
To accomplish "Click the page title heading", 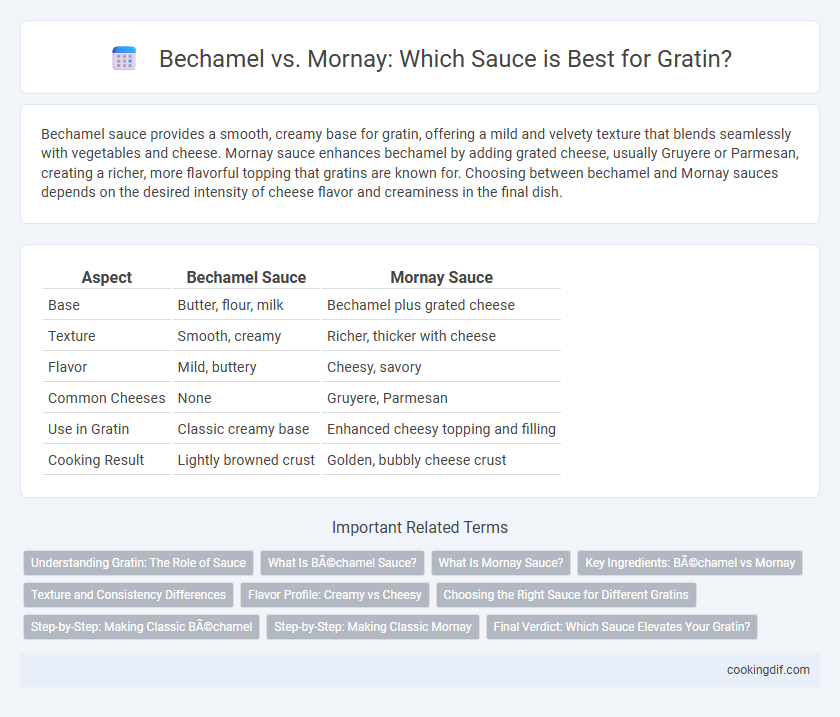I will [445, 58].
